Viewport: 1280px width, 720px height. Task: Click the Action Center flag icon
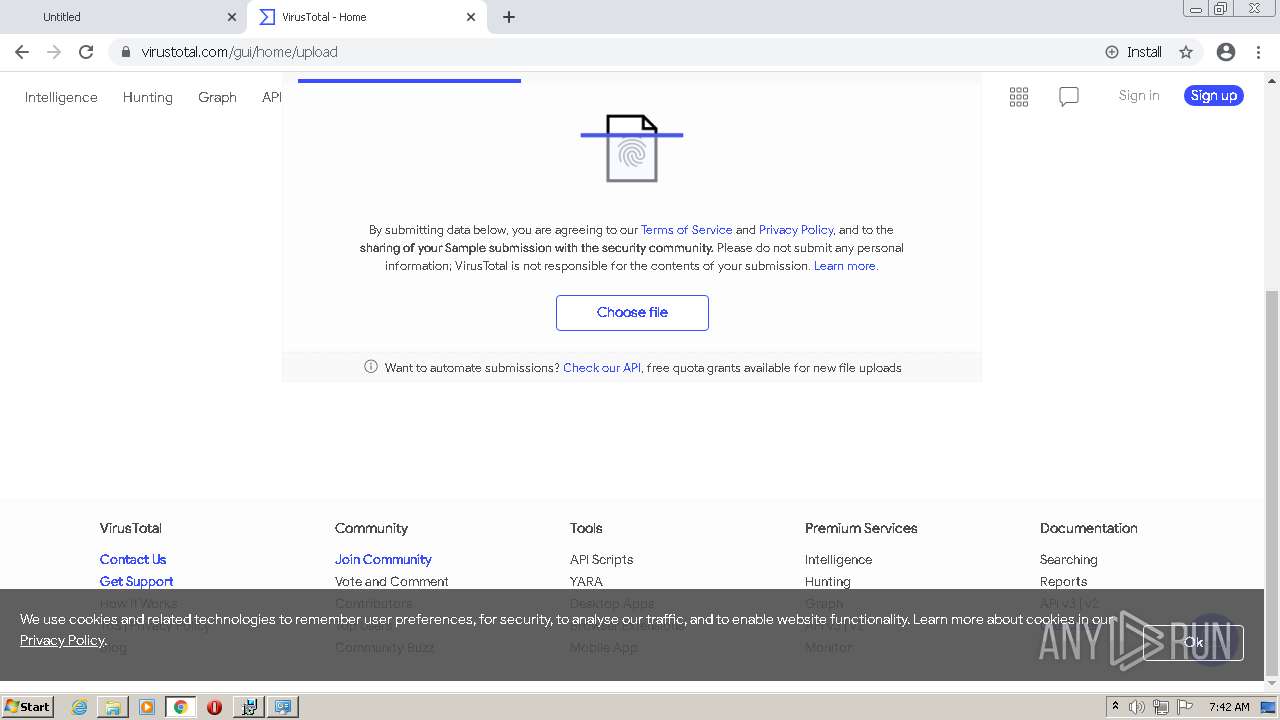pos(1185,707)
